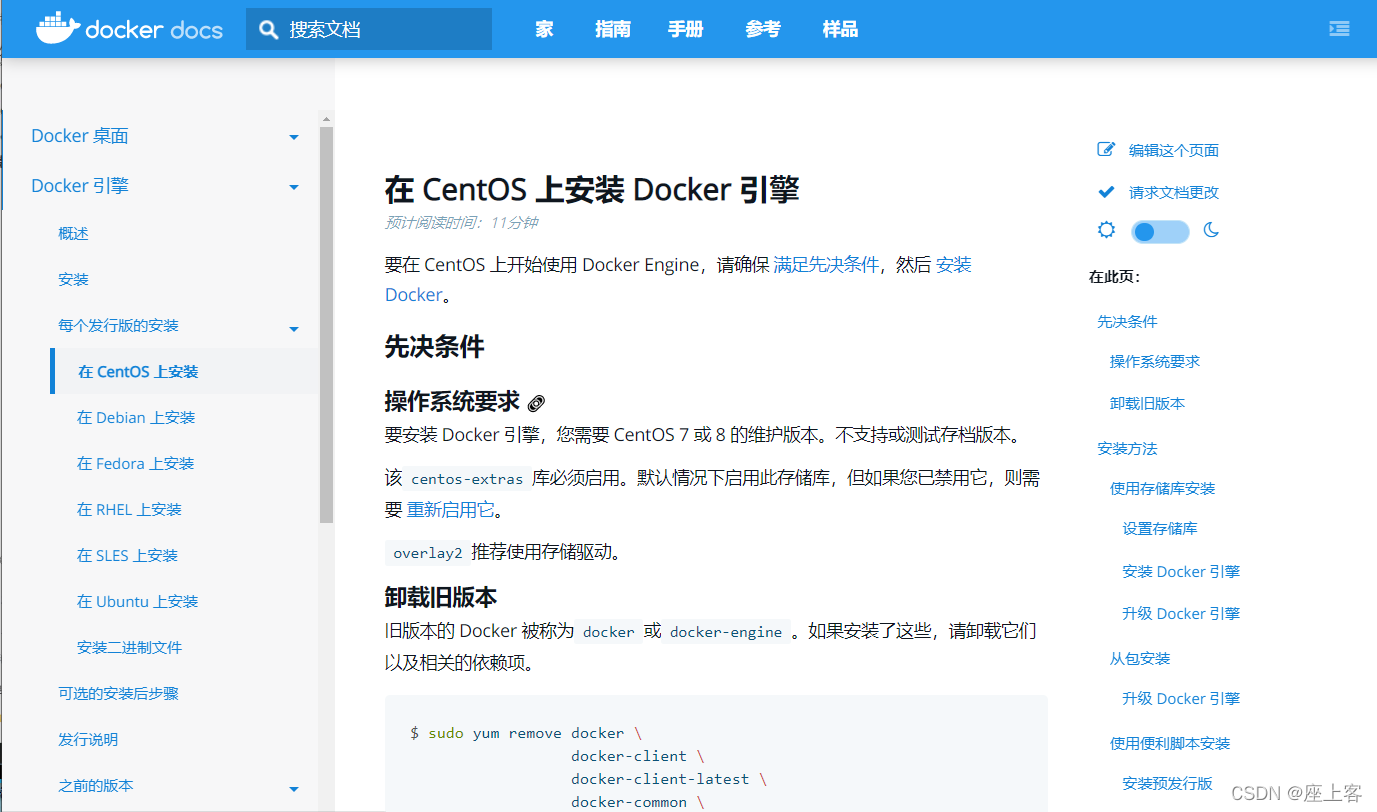Click the sun light-mode icon

1106,230
